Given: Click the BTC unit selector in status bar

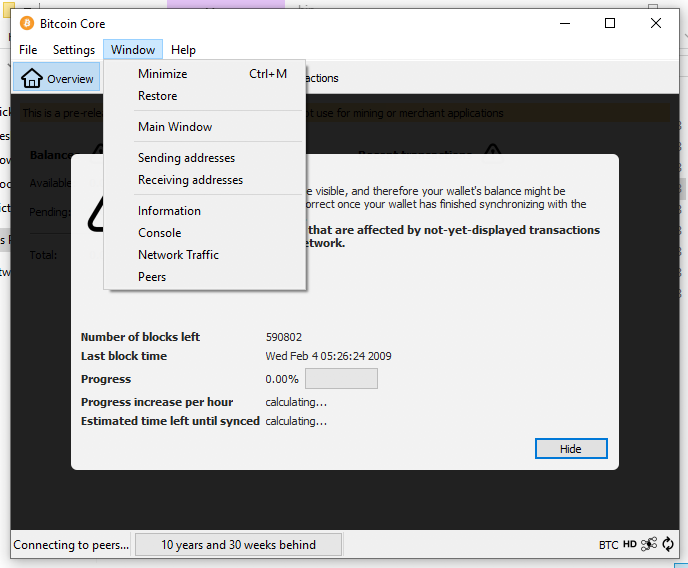Looking at the screenshot, I should [x=608, y=545].
